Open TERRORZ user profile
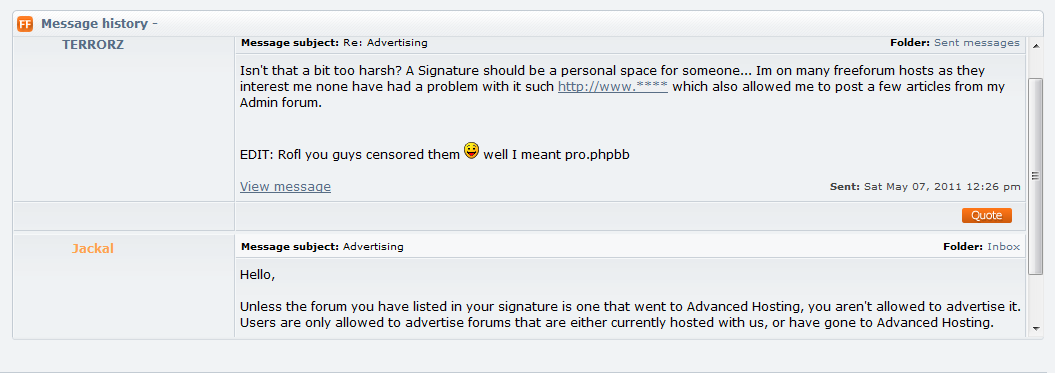The image size is (1055, 373). tap(93, 45)
